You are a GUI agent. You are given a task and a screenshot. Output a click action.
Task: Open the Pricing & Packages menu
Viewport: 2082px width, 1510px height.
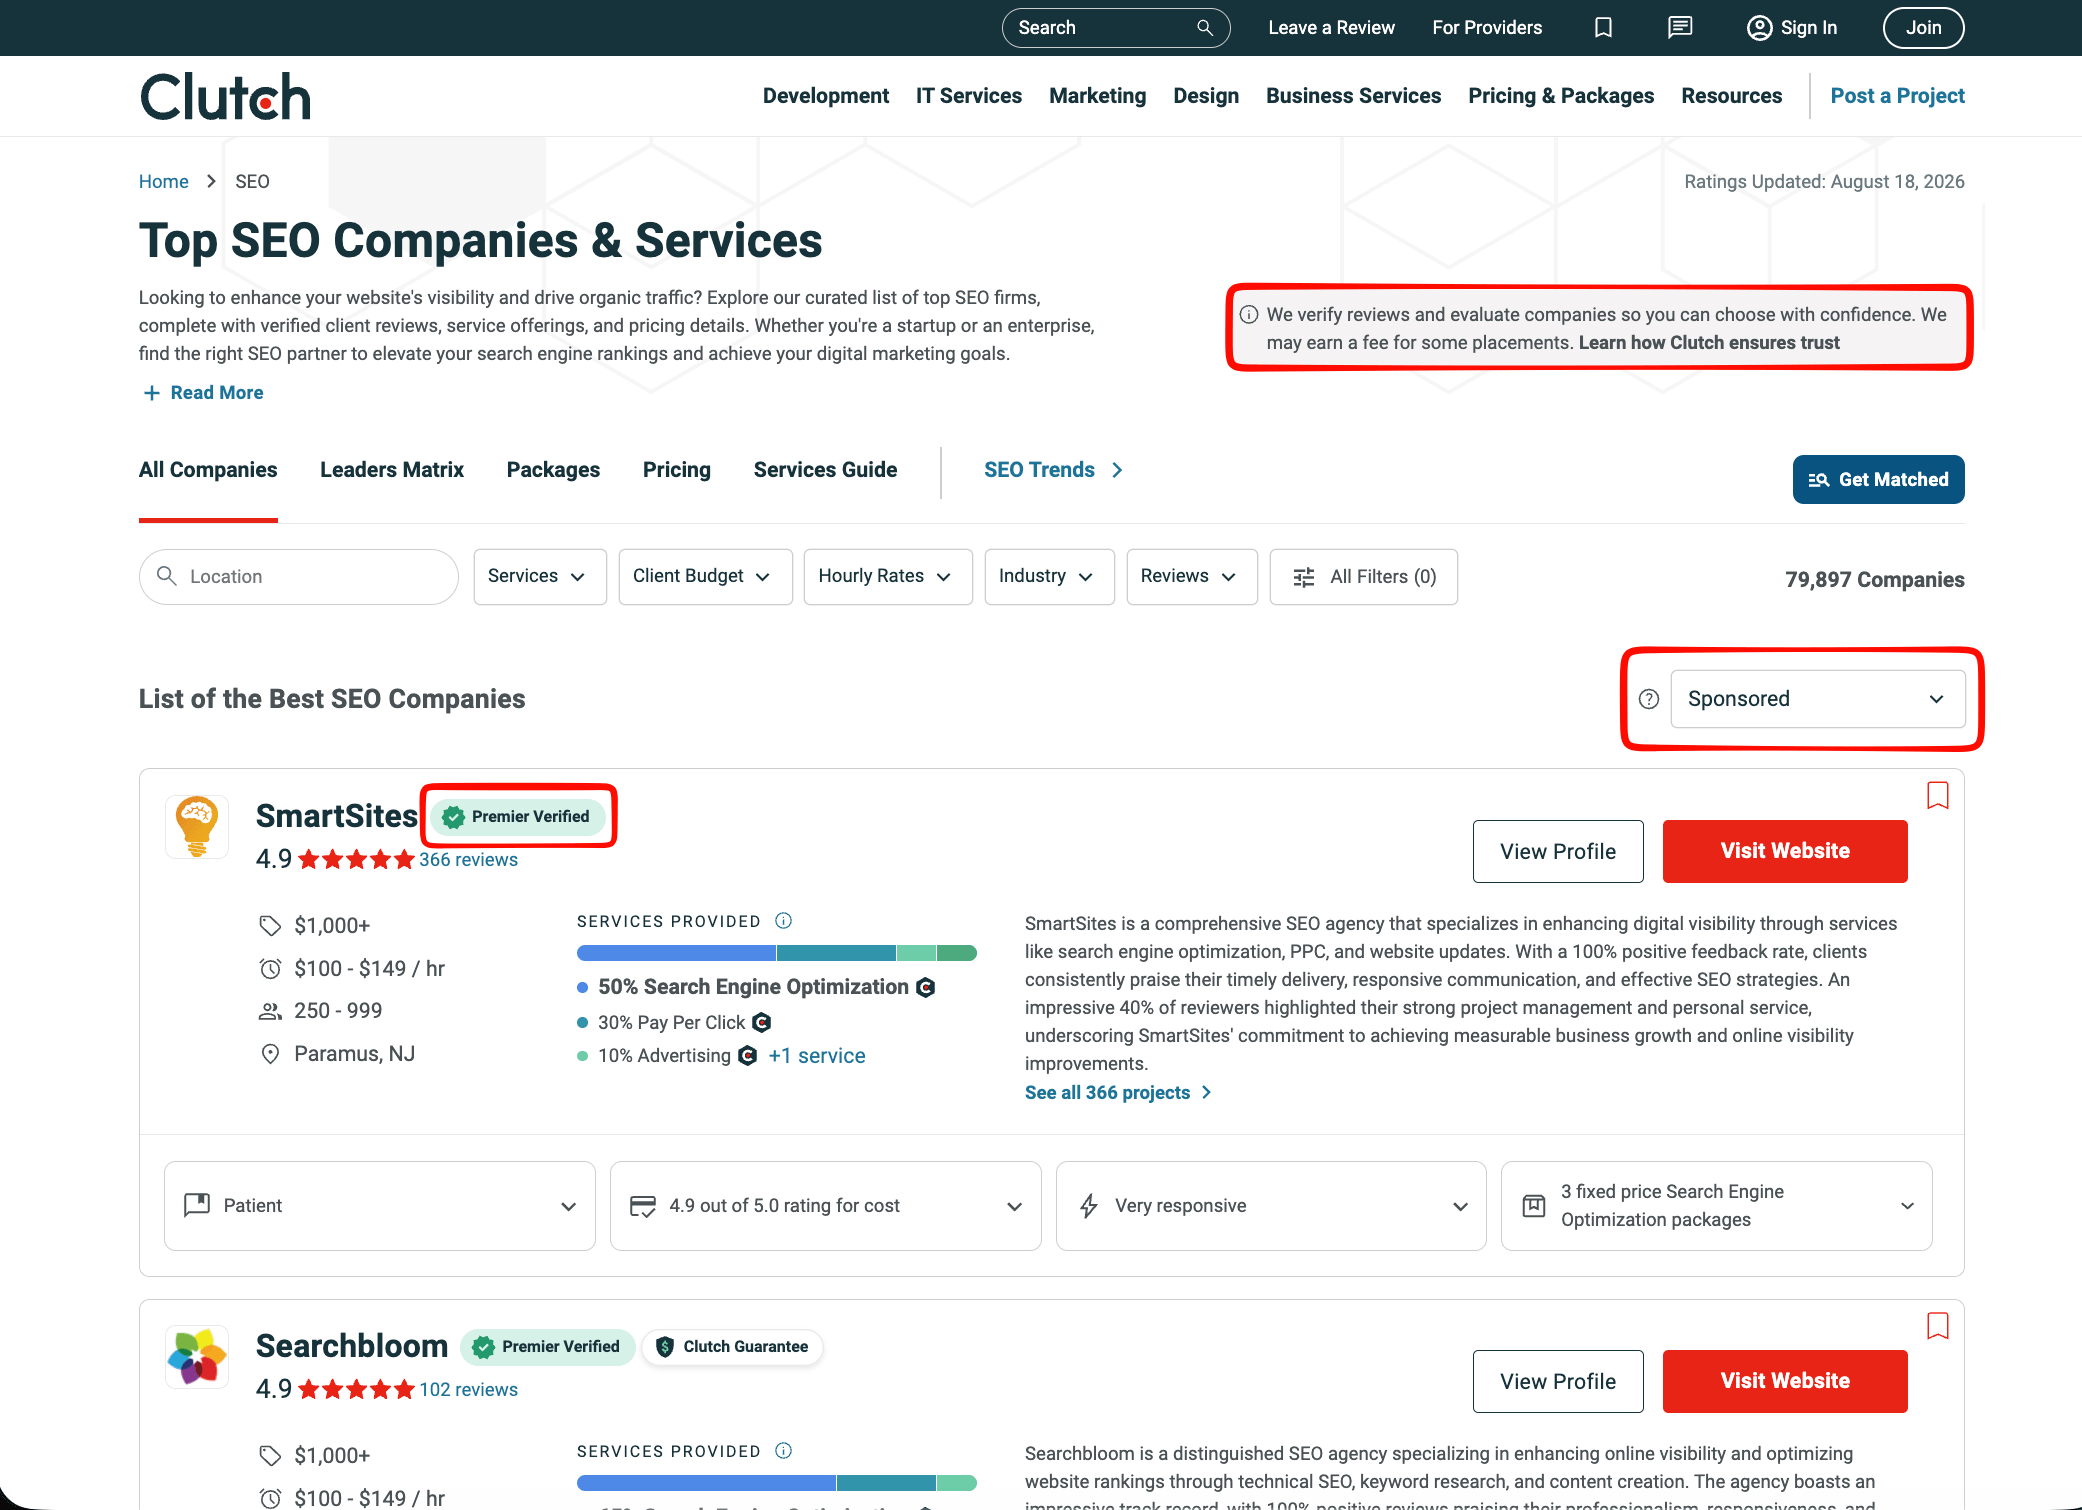coord(1561,96)
